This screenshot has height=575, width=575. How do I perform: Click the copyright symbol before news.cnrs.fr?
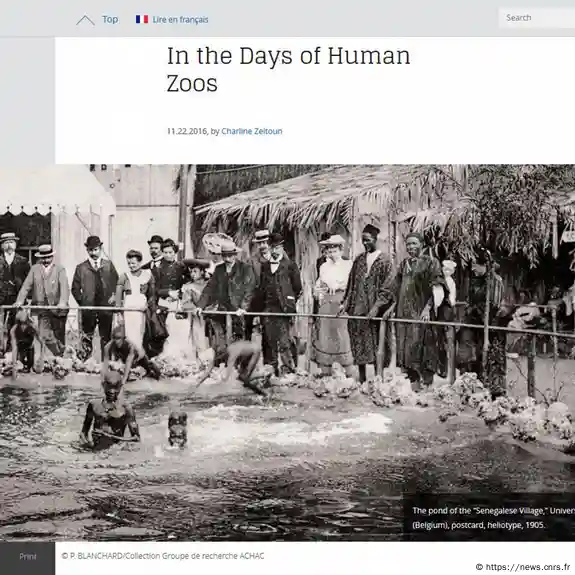(x=479, y=567)
